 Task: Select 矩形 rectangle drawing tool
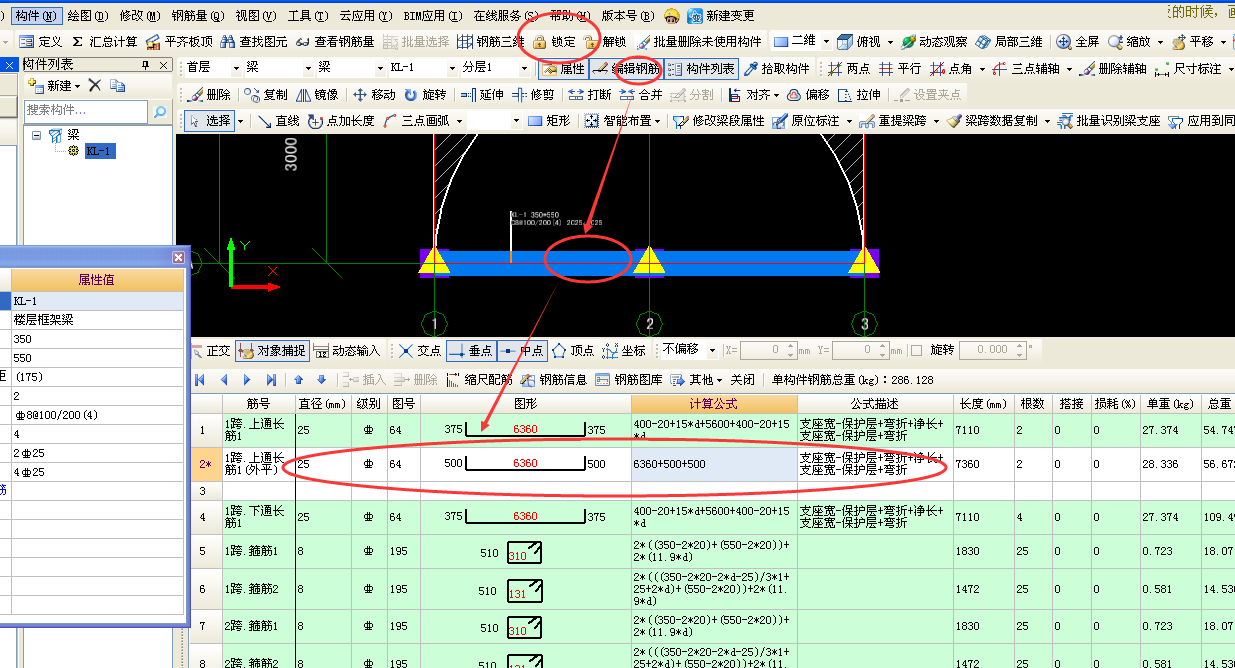pos(549,121)
